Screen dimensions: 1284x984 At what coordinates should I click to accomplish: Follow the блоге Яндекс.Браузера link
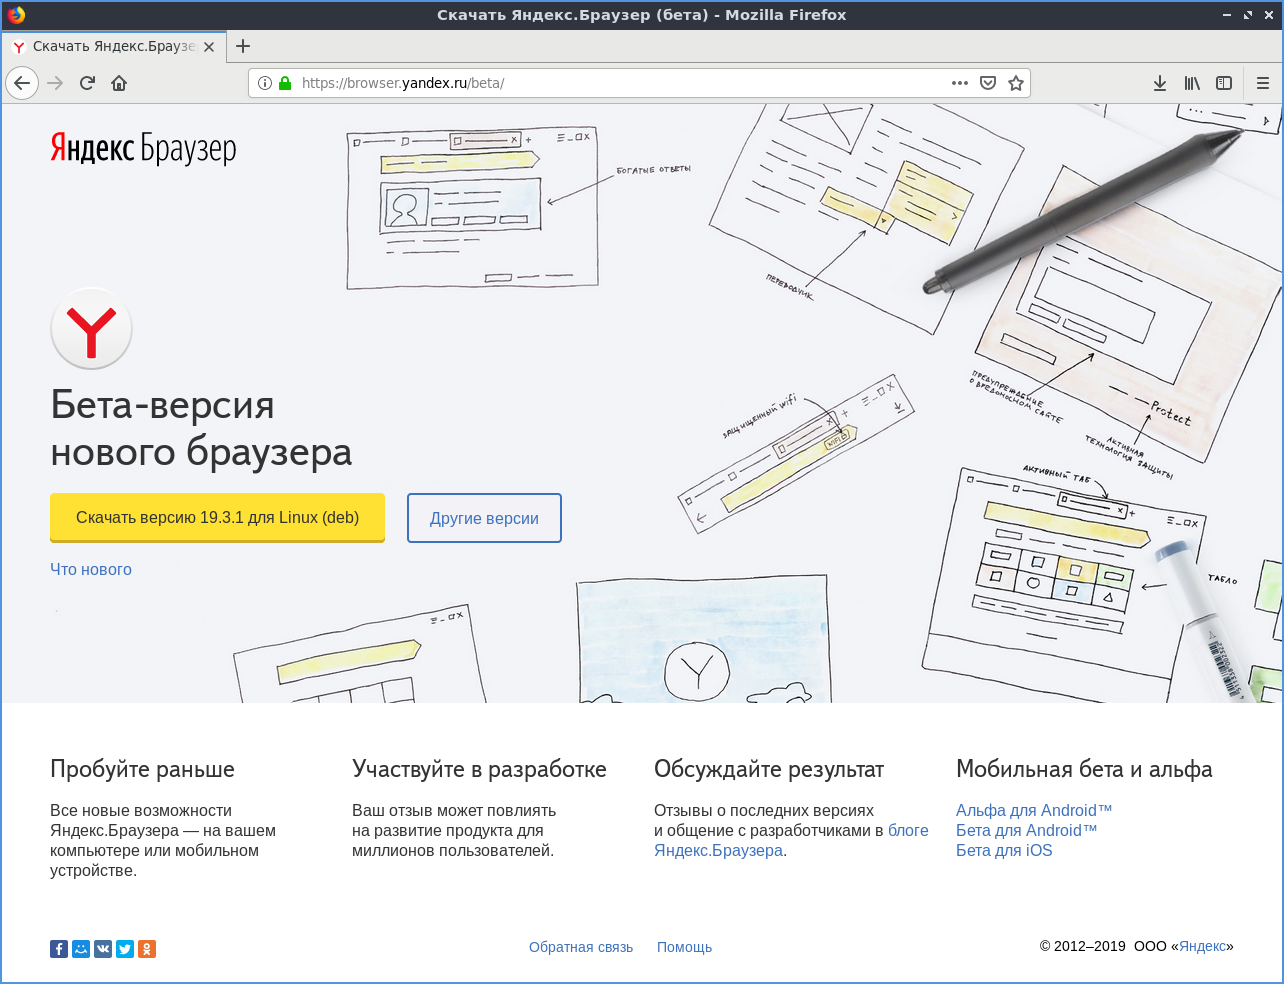[791, 840]
